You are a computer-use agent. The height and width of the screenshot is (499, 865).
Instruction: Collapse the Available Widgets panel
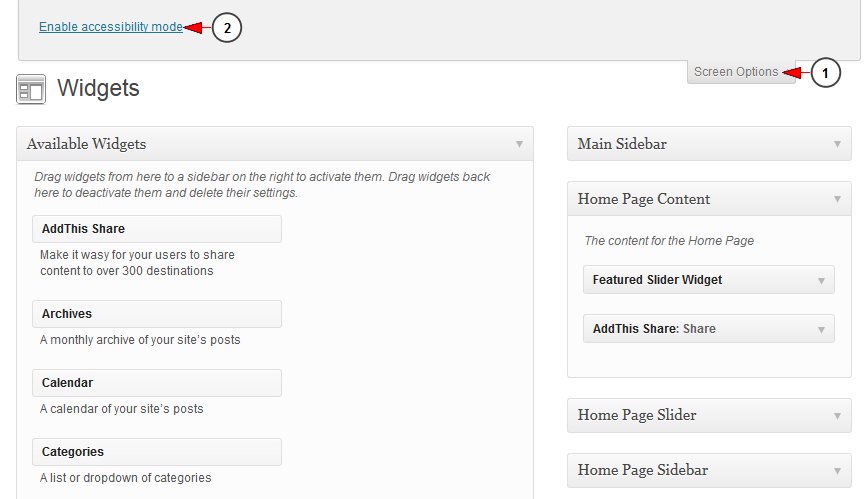(519, 144)
